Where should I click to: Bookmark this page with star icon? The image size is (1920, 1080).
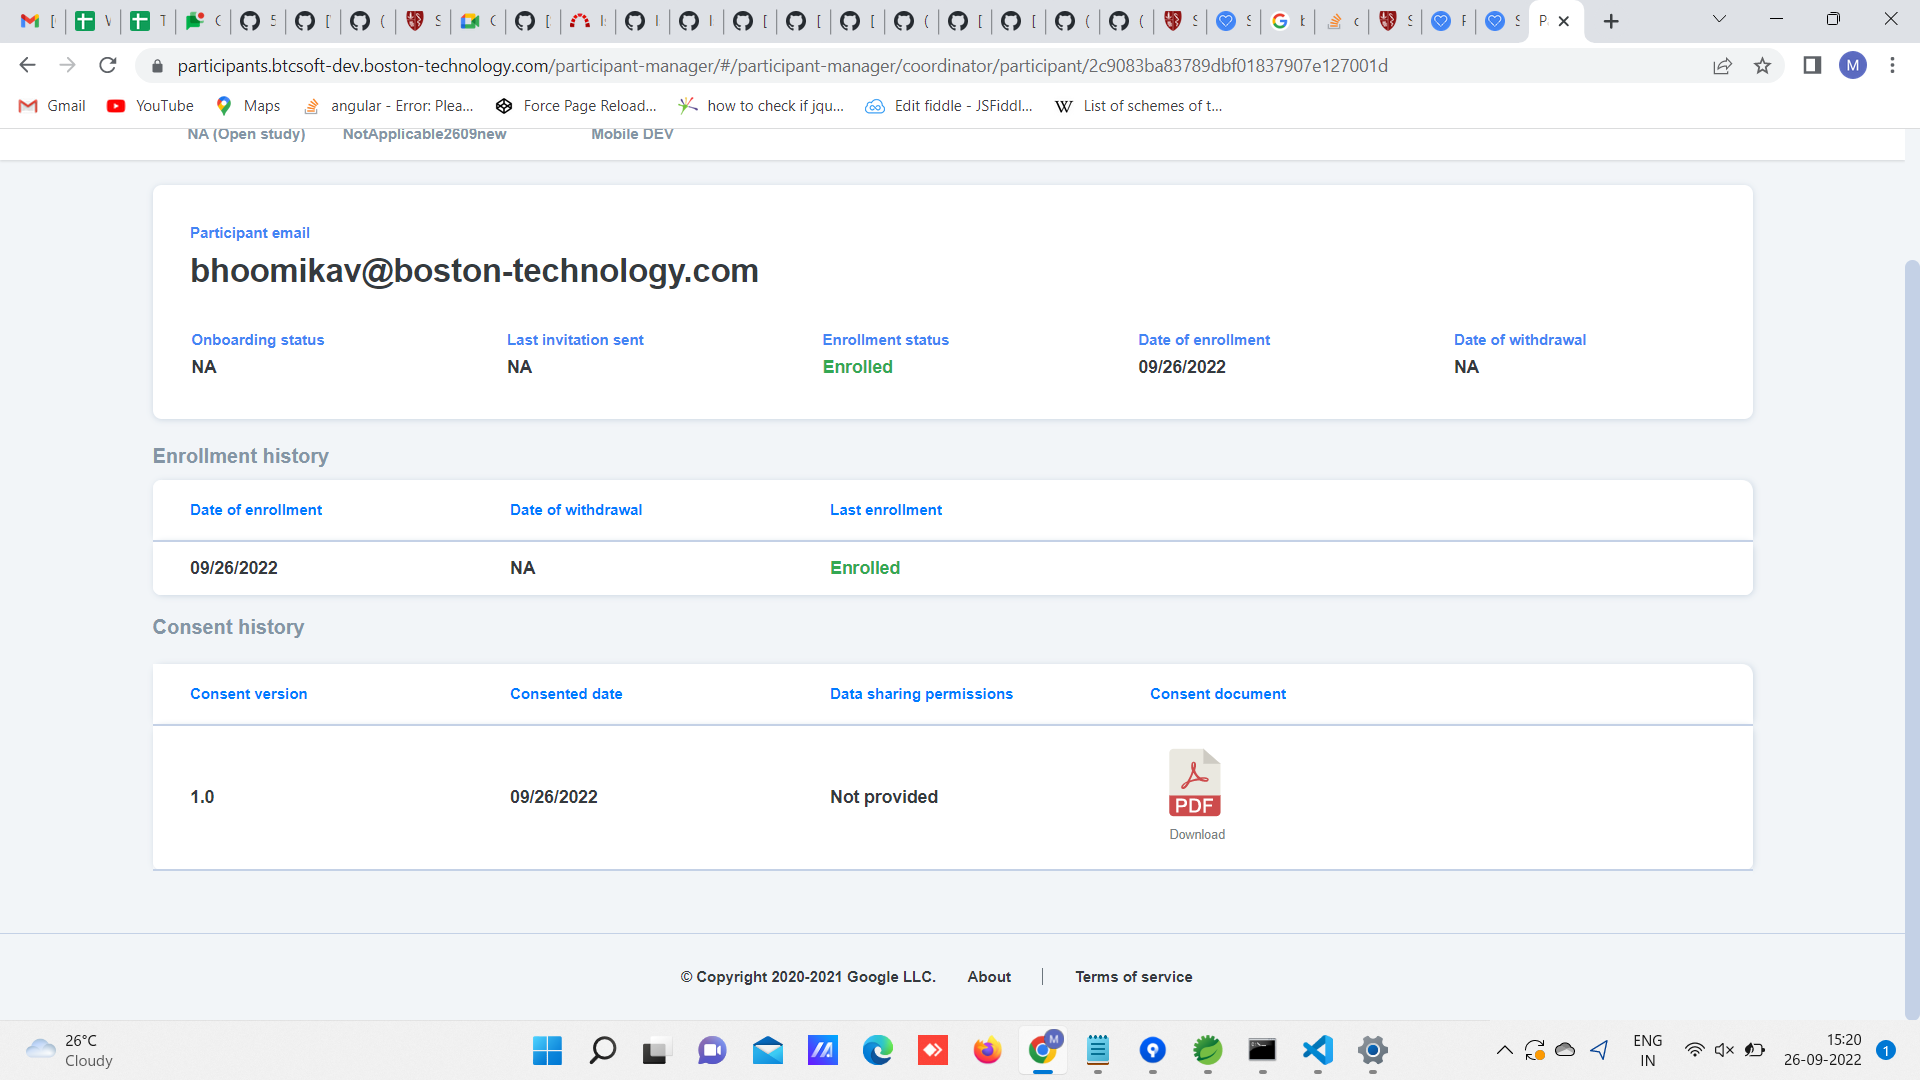point(1762,66)
